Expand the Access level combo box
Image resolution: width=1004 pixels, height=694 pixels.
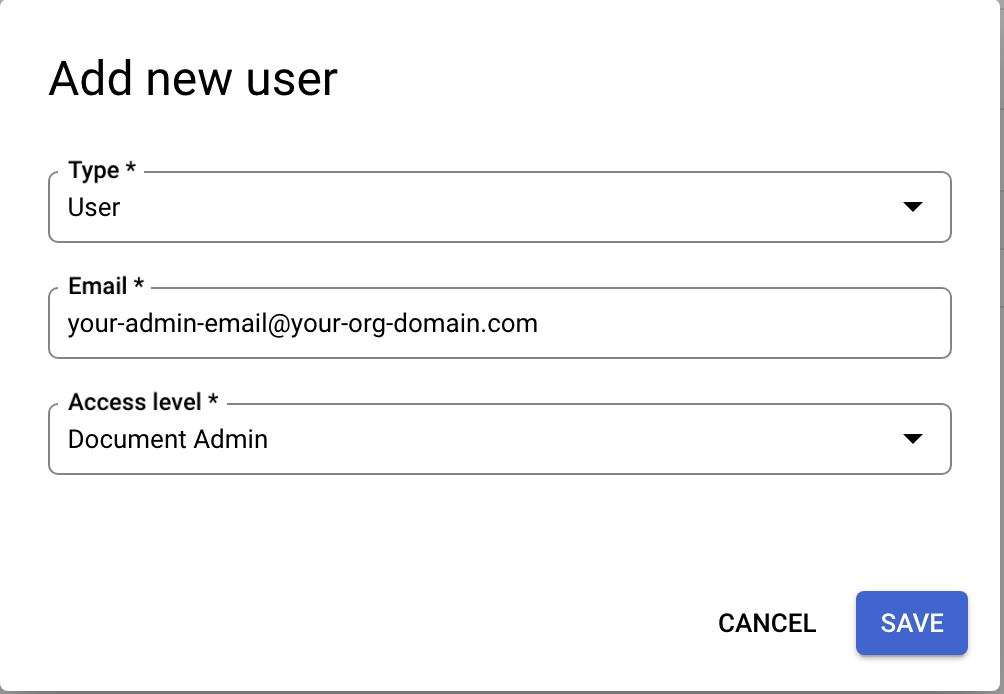[x=499, y=439]
